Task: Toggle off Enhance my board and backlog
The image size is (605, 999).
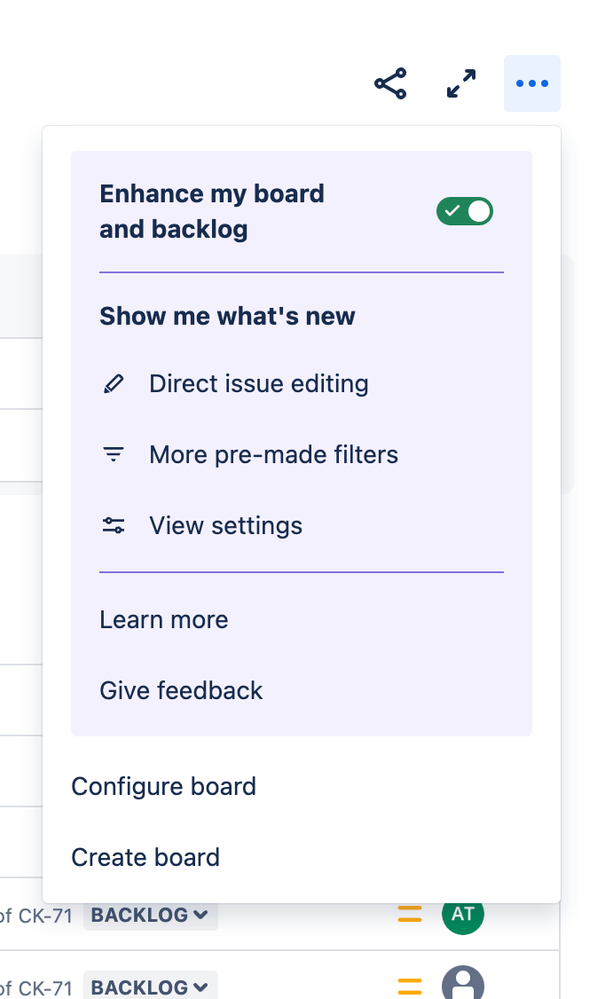Action: 465,211
